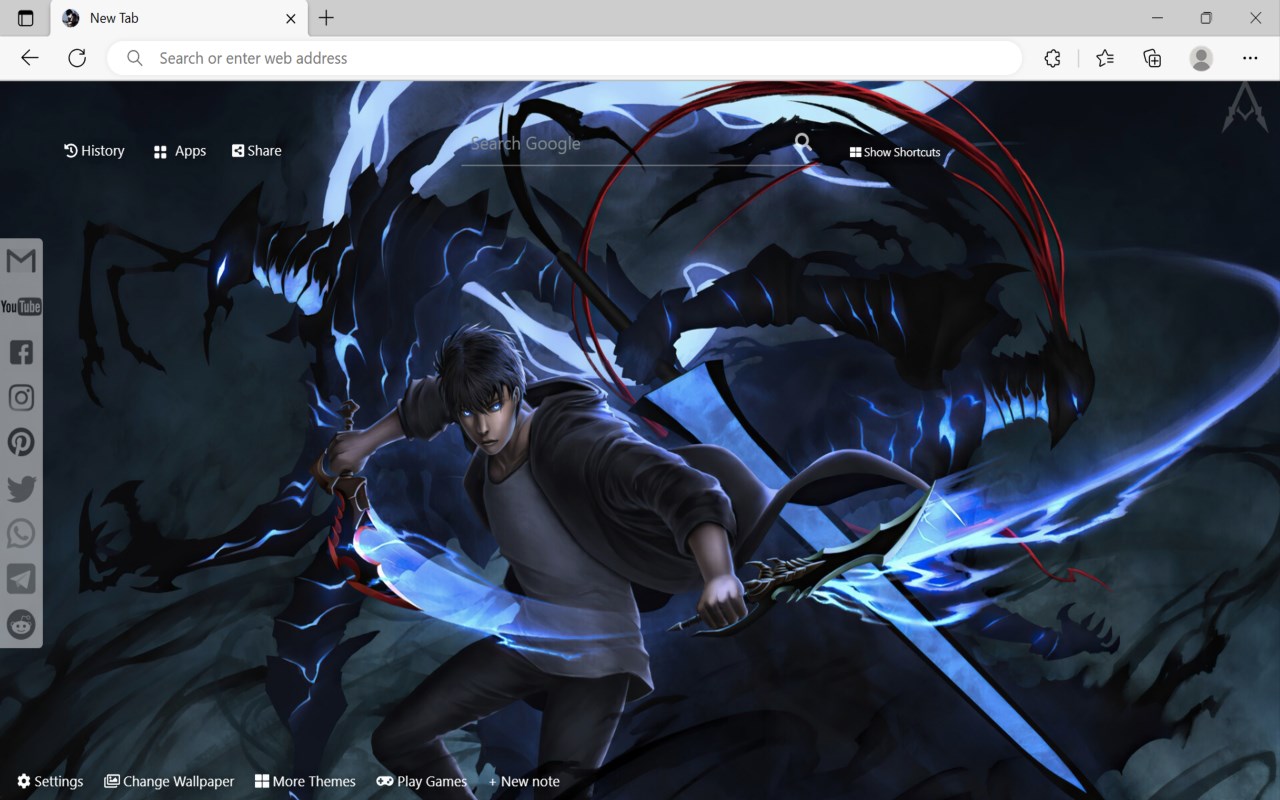Click Change Wallpaper

tap(169, 781)
